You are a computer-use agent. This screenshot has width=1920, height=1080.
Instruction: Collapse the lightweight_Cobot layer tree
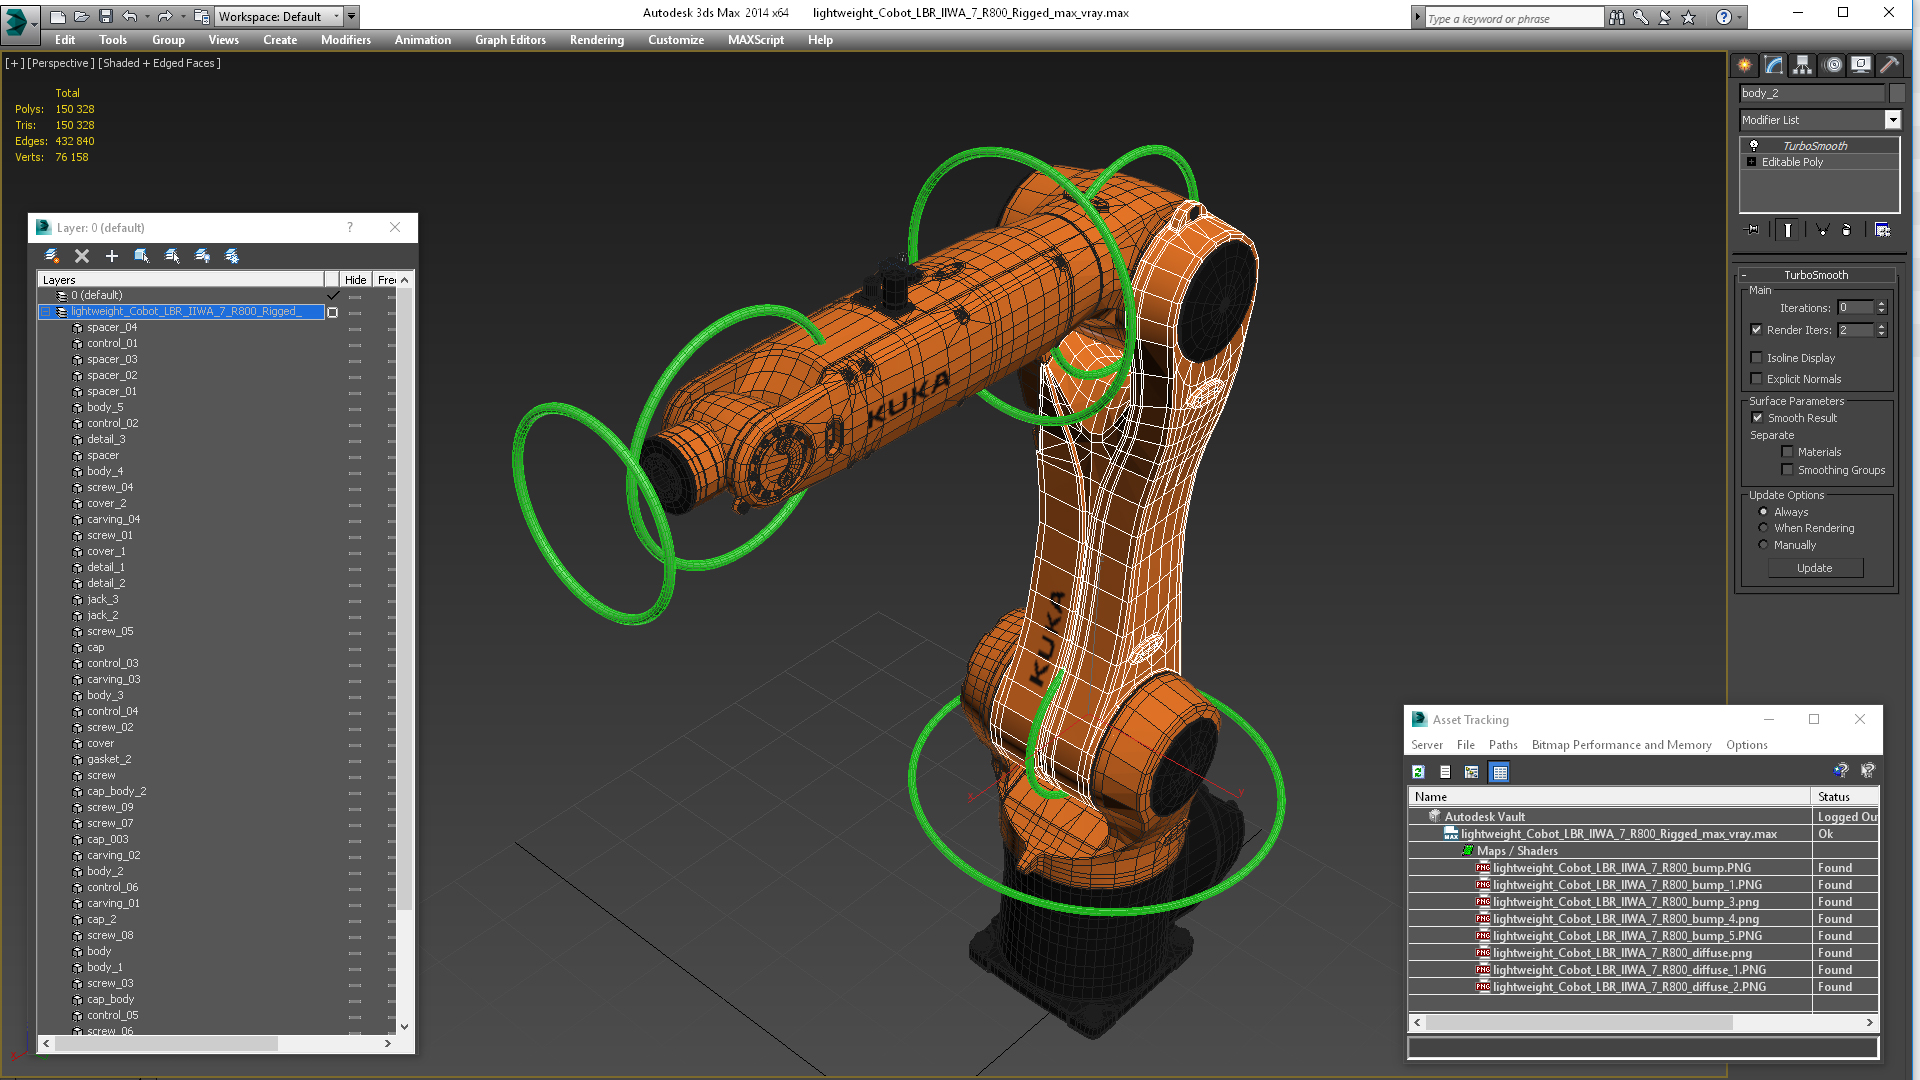46,312
